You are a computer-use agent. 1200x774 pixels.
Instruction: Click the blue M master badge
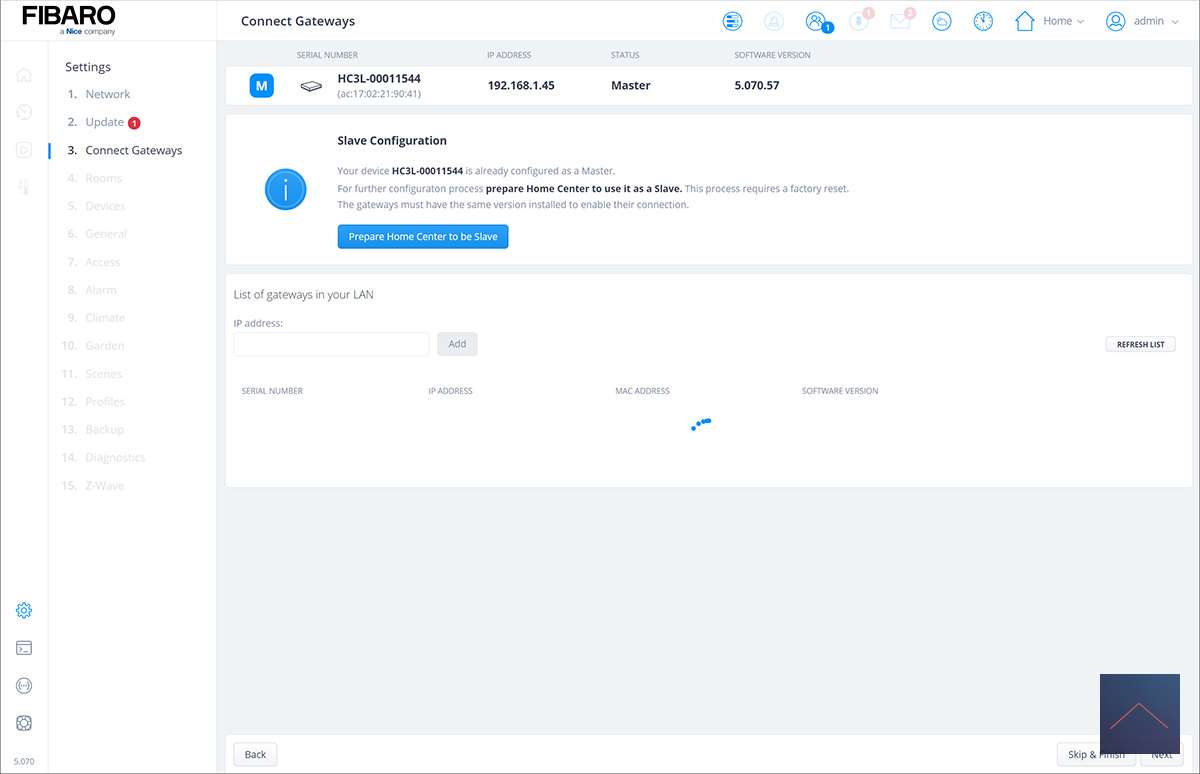coord(261,86)
